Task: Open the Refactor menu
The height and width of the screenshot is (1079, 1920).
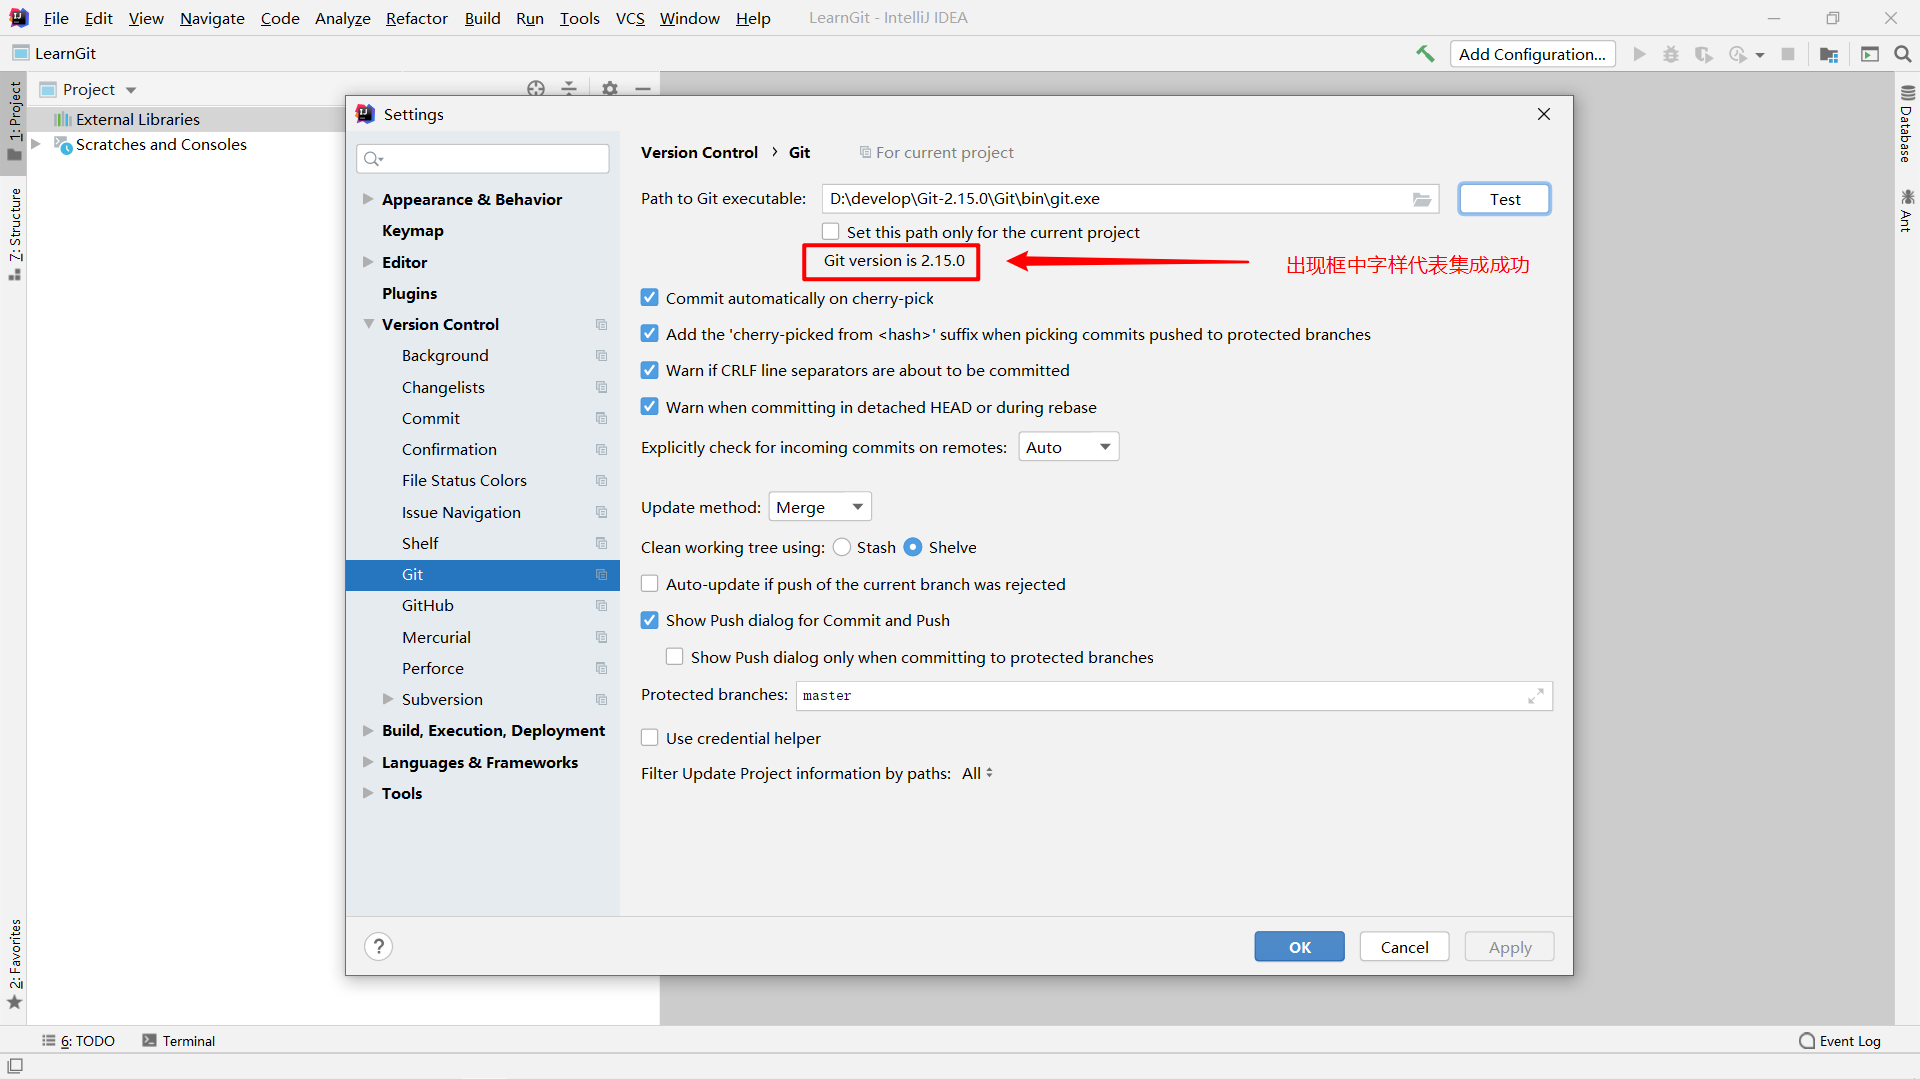Action: click(x=417, y=18)
